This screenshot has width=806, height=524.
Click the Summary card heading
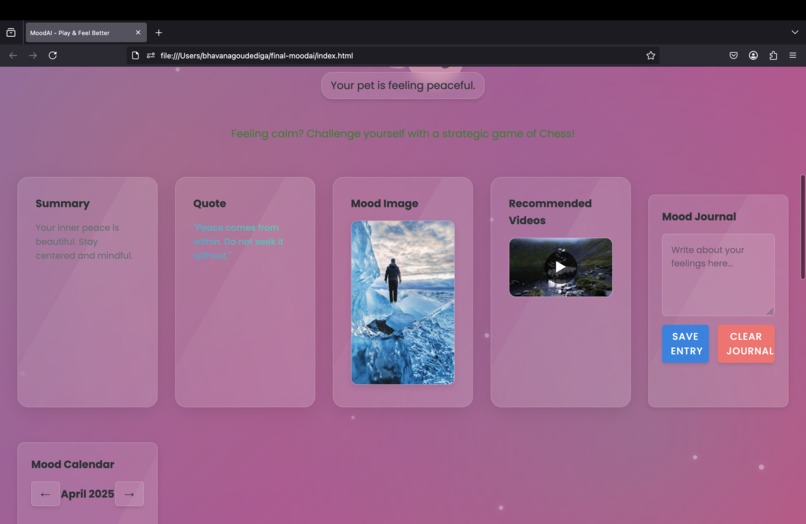tap(62, 204)
